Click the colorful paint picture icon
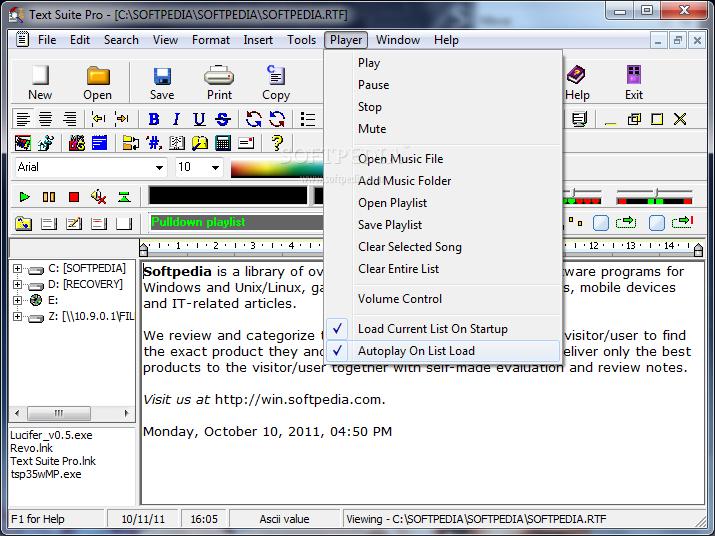Screen dimensions: 715x536 (23, 143)
